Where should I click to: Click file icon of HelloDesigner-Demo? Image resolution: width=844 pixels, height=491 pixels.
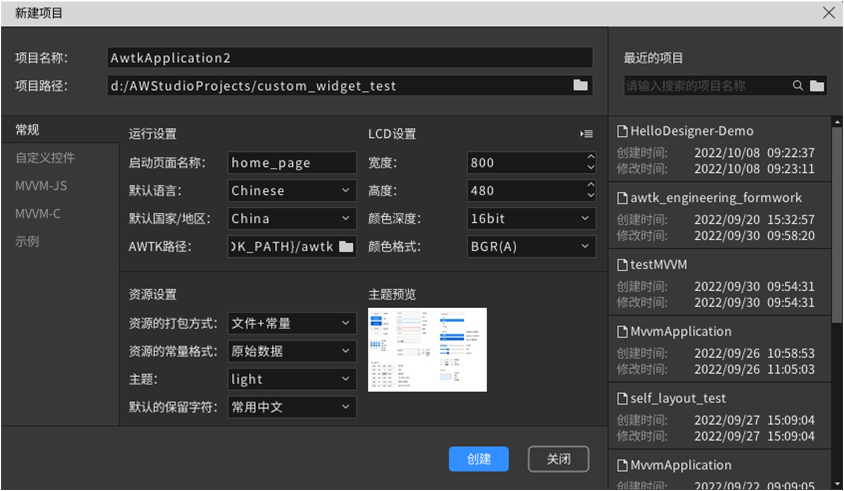tap(622, 131)
